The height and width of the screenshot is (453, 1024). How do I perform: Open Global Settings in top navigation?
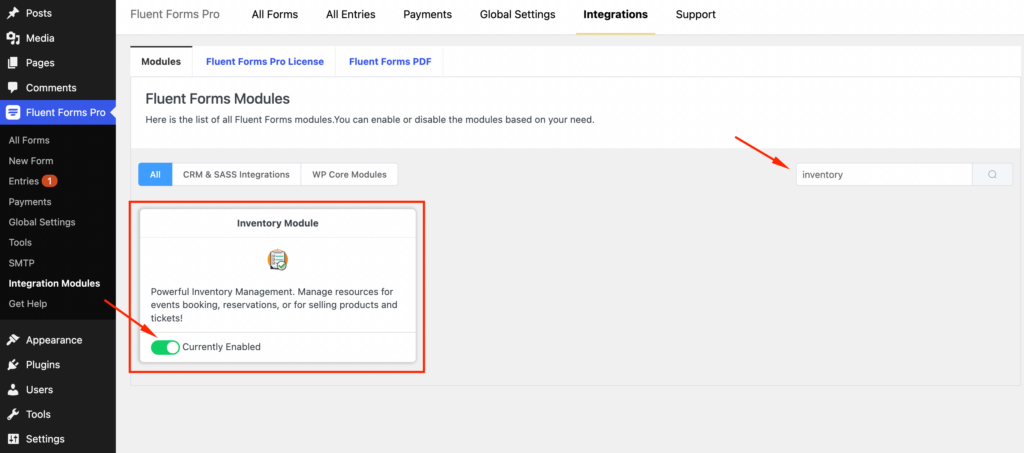517,14
